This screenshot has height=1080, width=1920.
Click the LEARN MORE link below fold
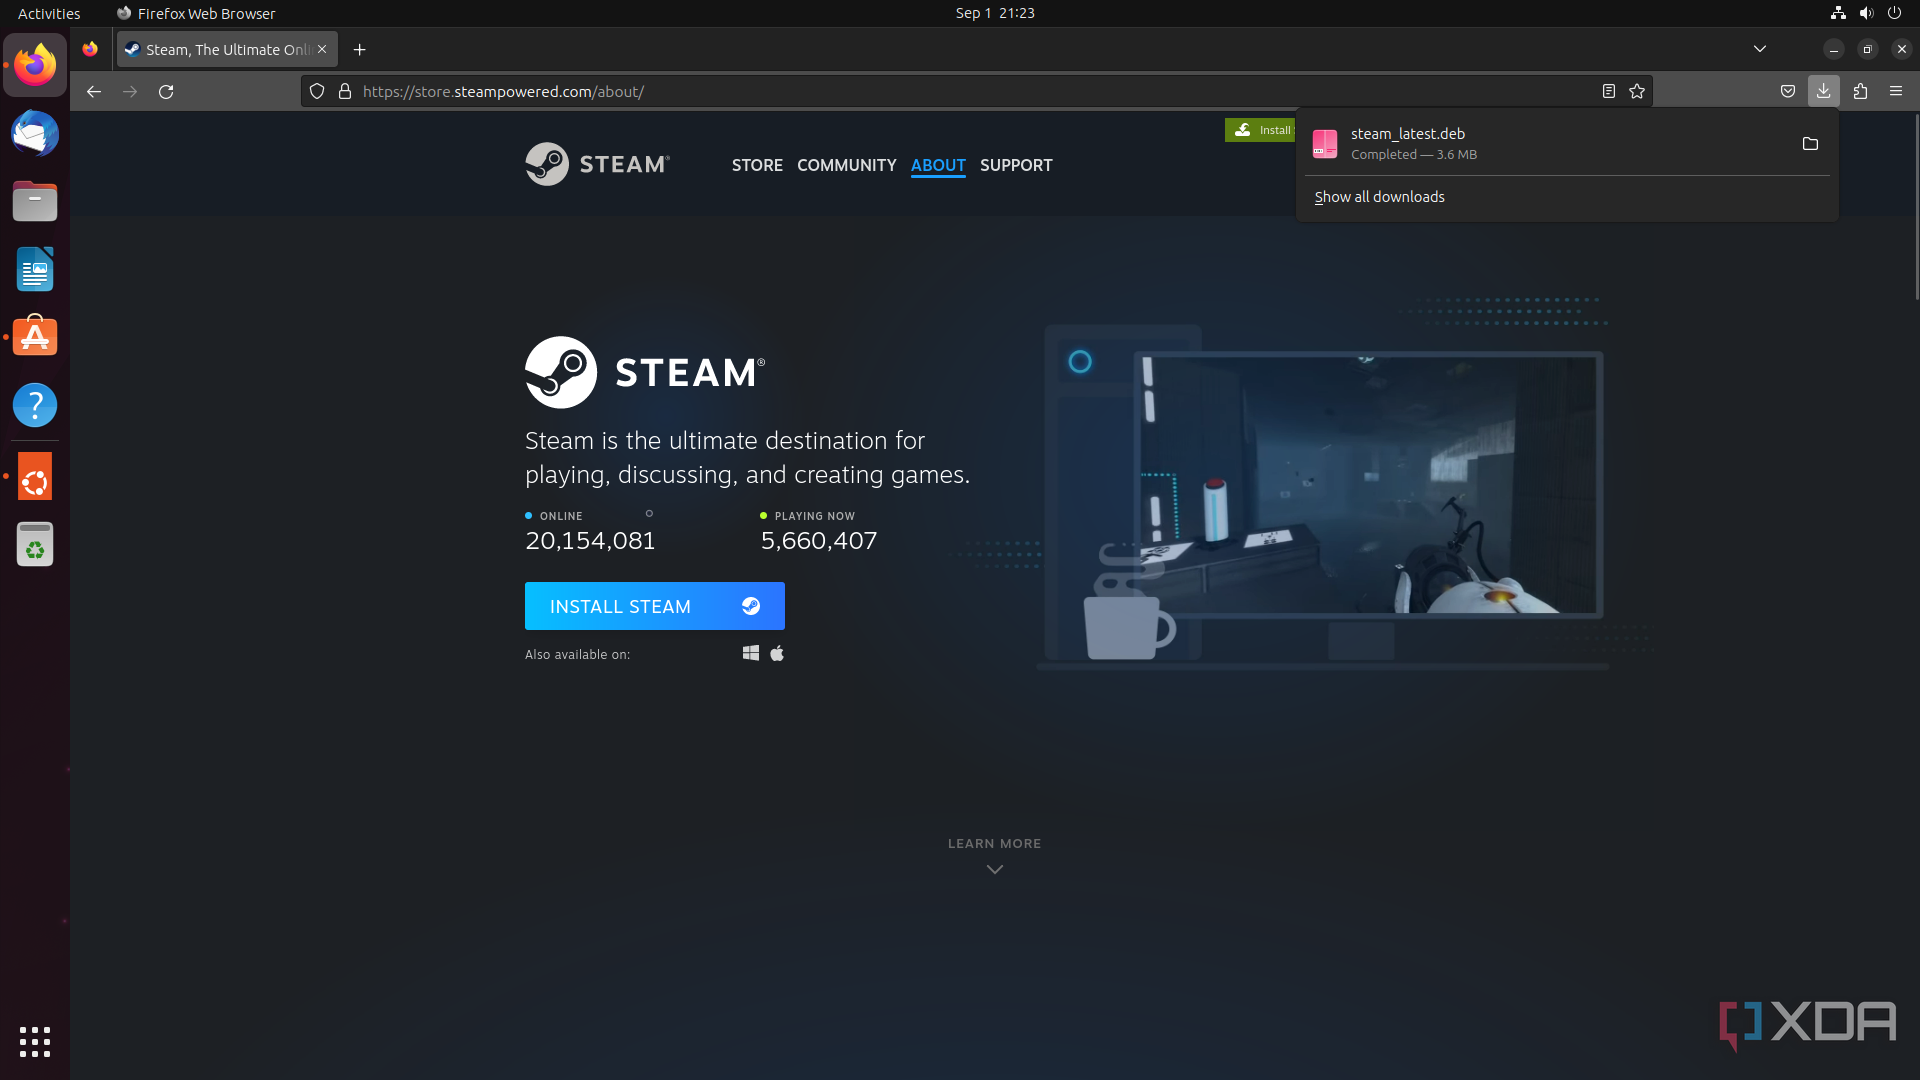[x=994, y=843]
